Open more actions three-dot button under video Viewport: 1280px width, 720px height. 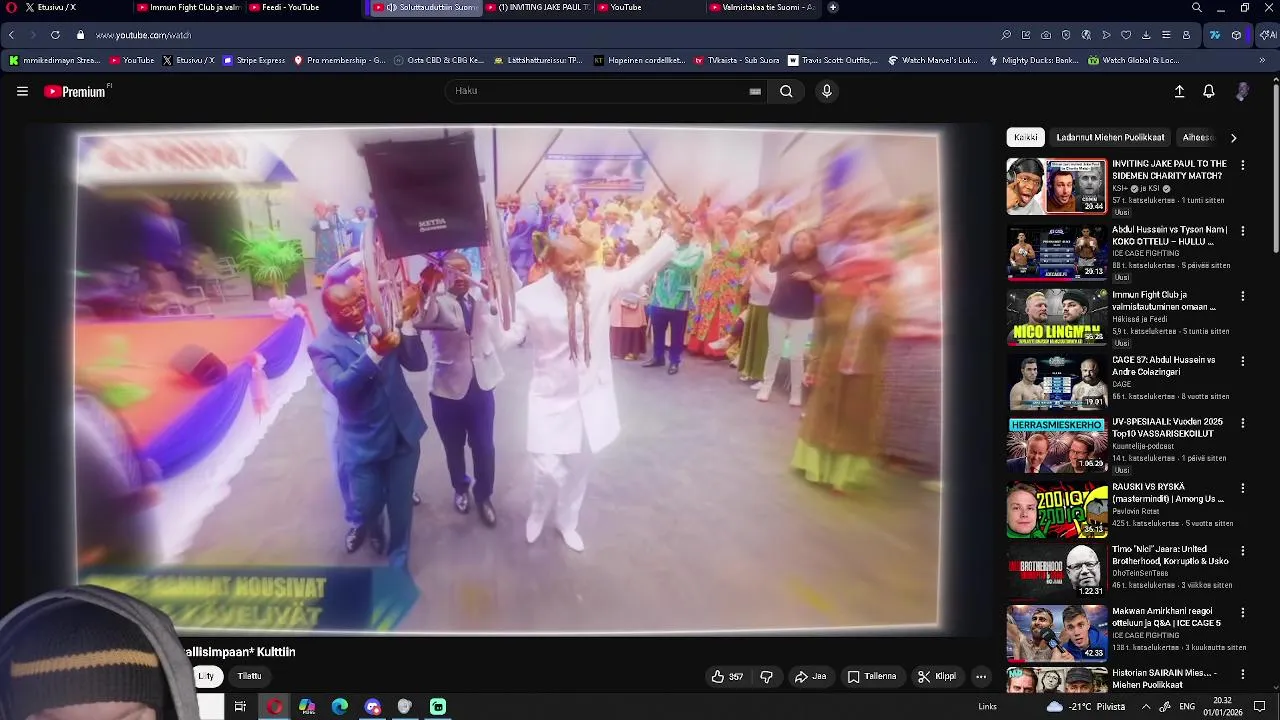tap(981, 677)
